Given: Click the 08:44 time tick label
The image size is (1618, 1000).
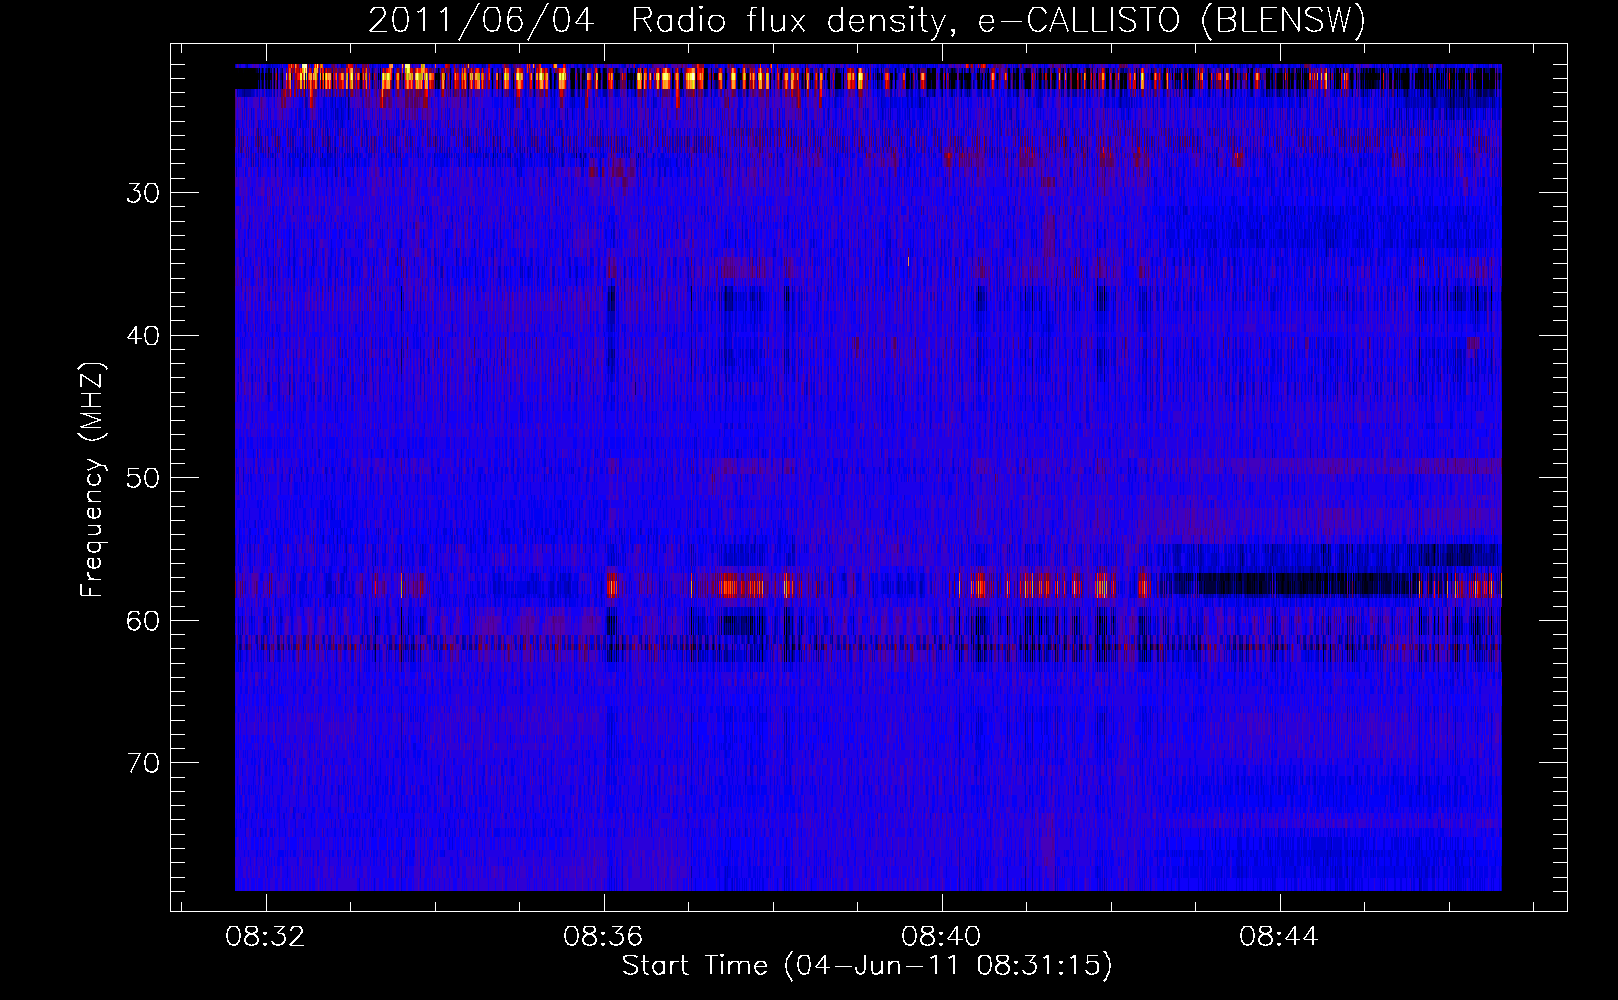Looking at the screenshot, I should (x=1279, y=937).
